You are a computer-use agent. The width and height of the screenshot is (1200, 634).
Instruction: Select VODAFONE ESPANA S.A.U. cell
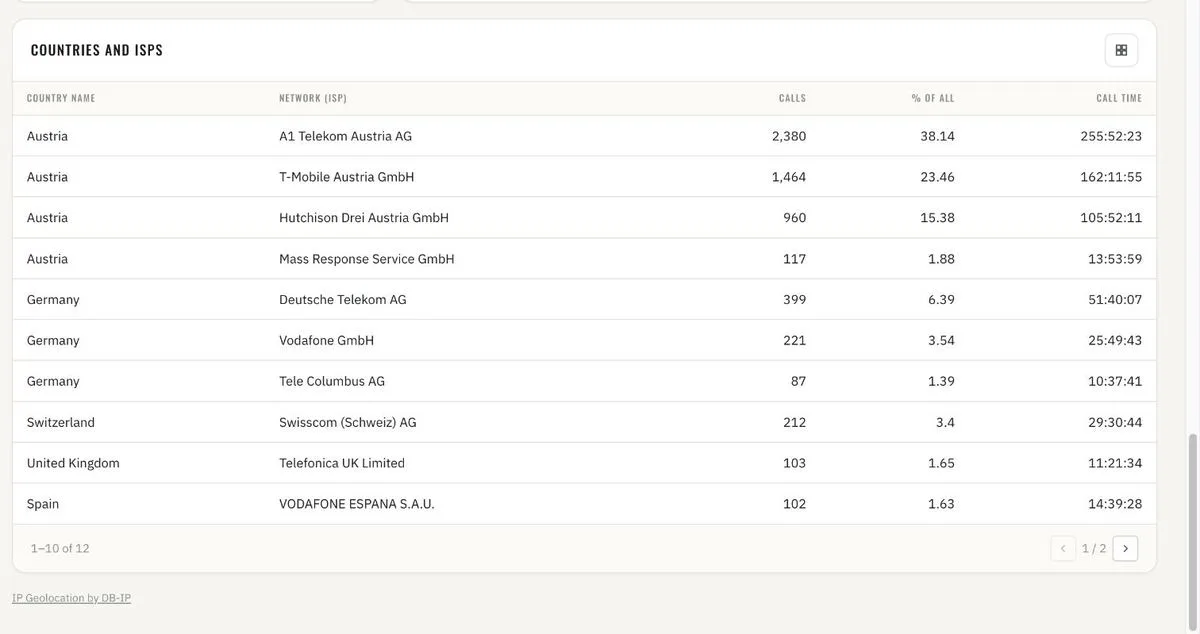(x=357, y=505)
